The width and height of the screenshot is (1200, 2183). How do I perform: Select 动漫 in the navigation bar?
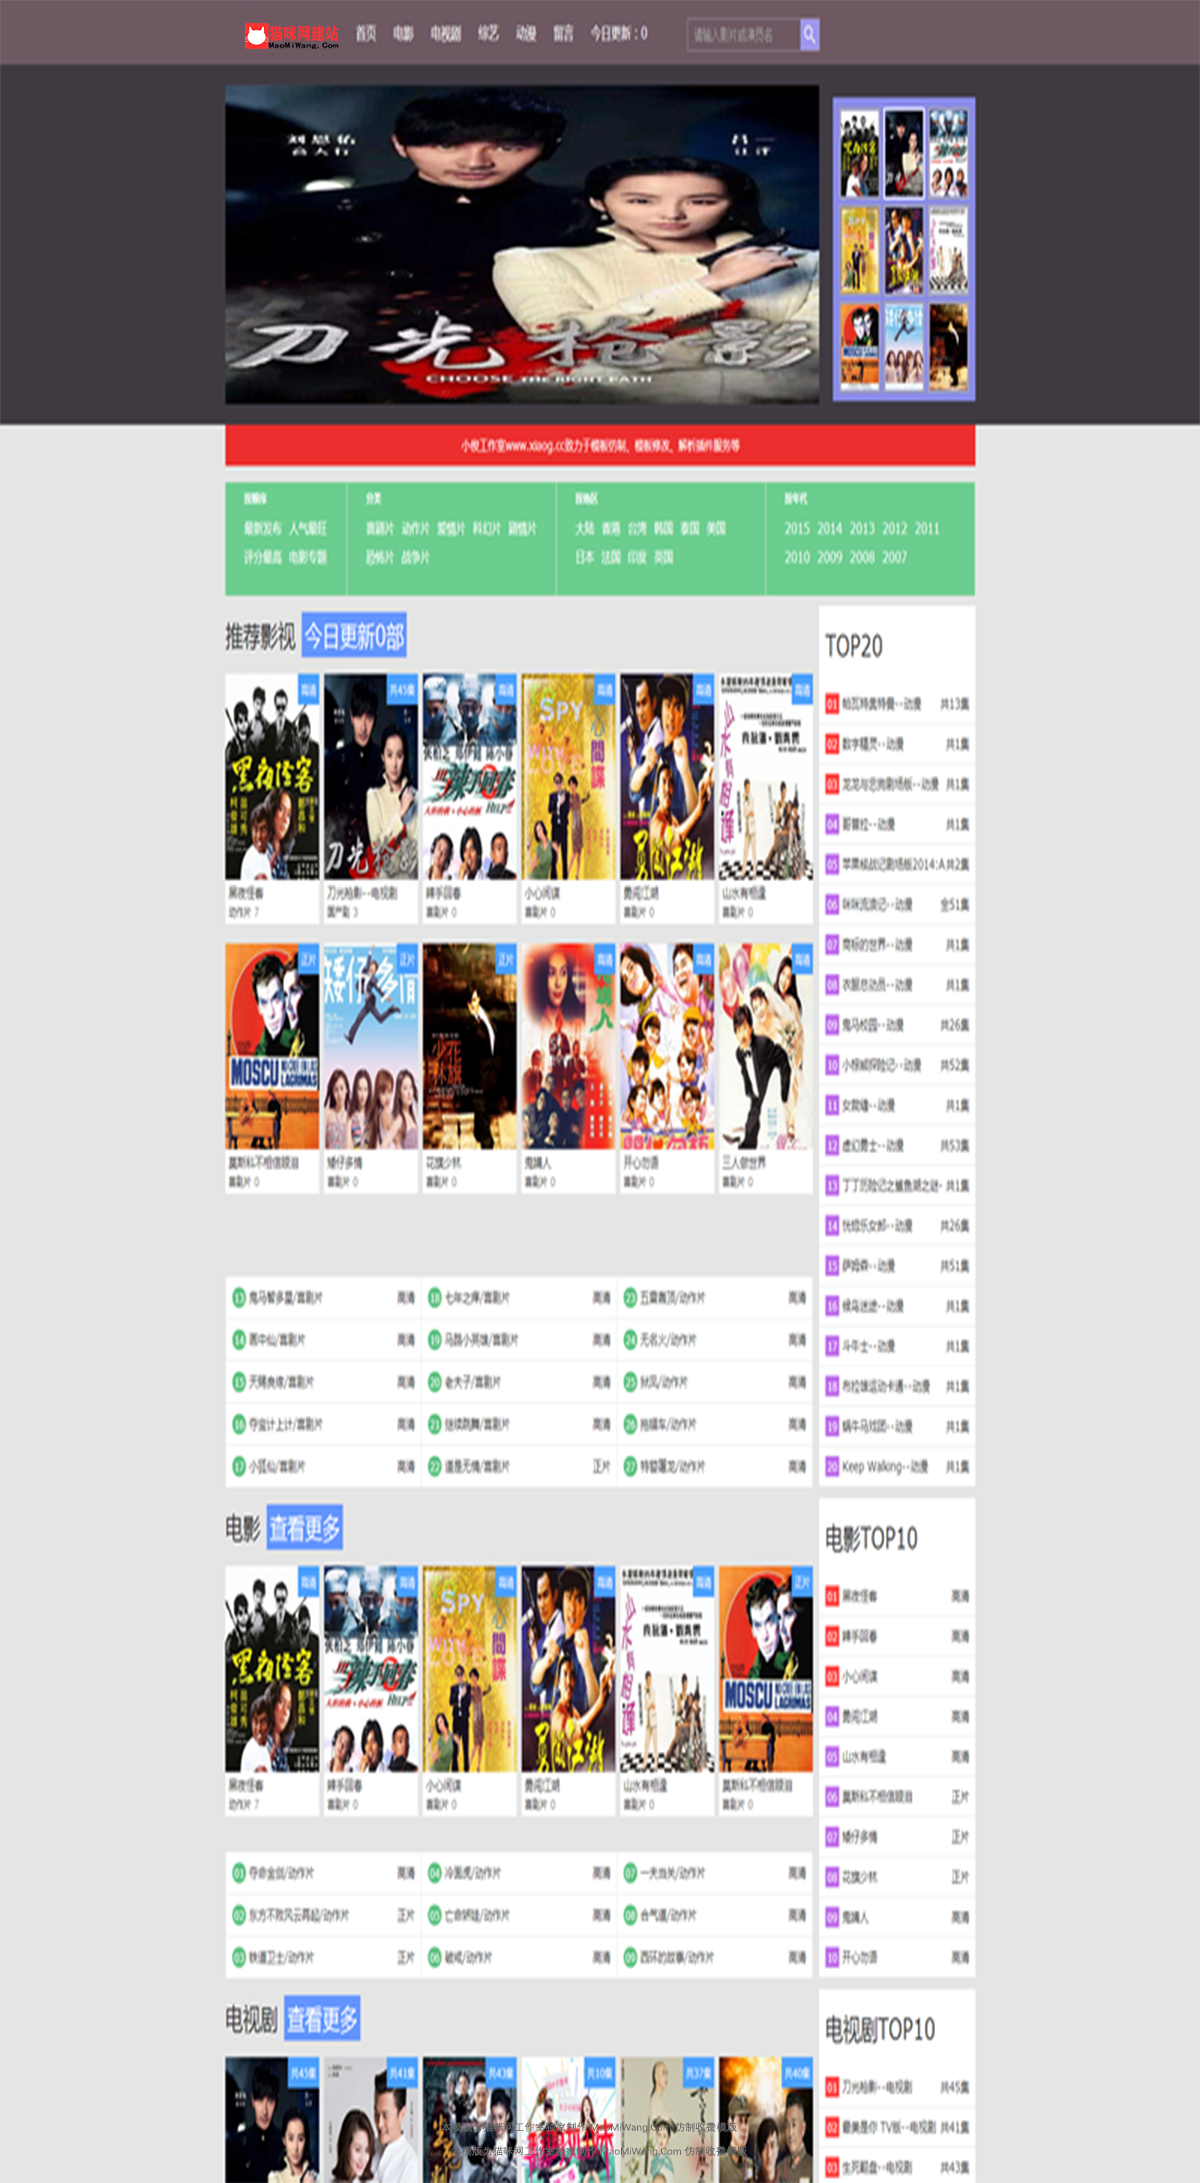[x=526, y=34]
